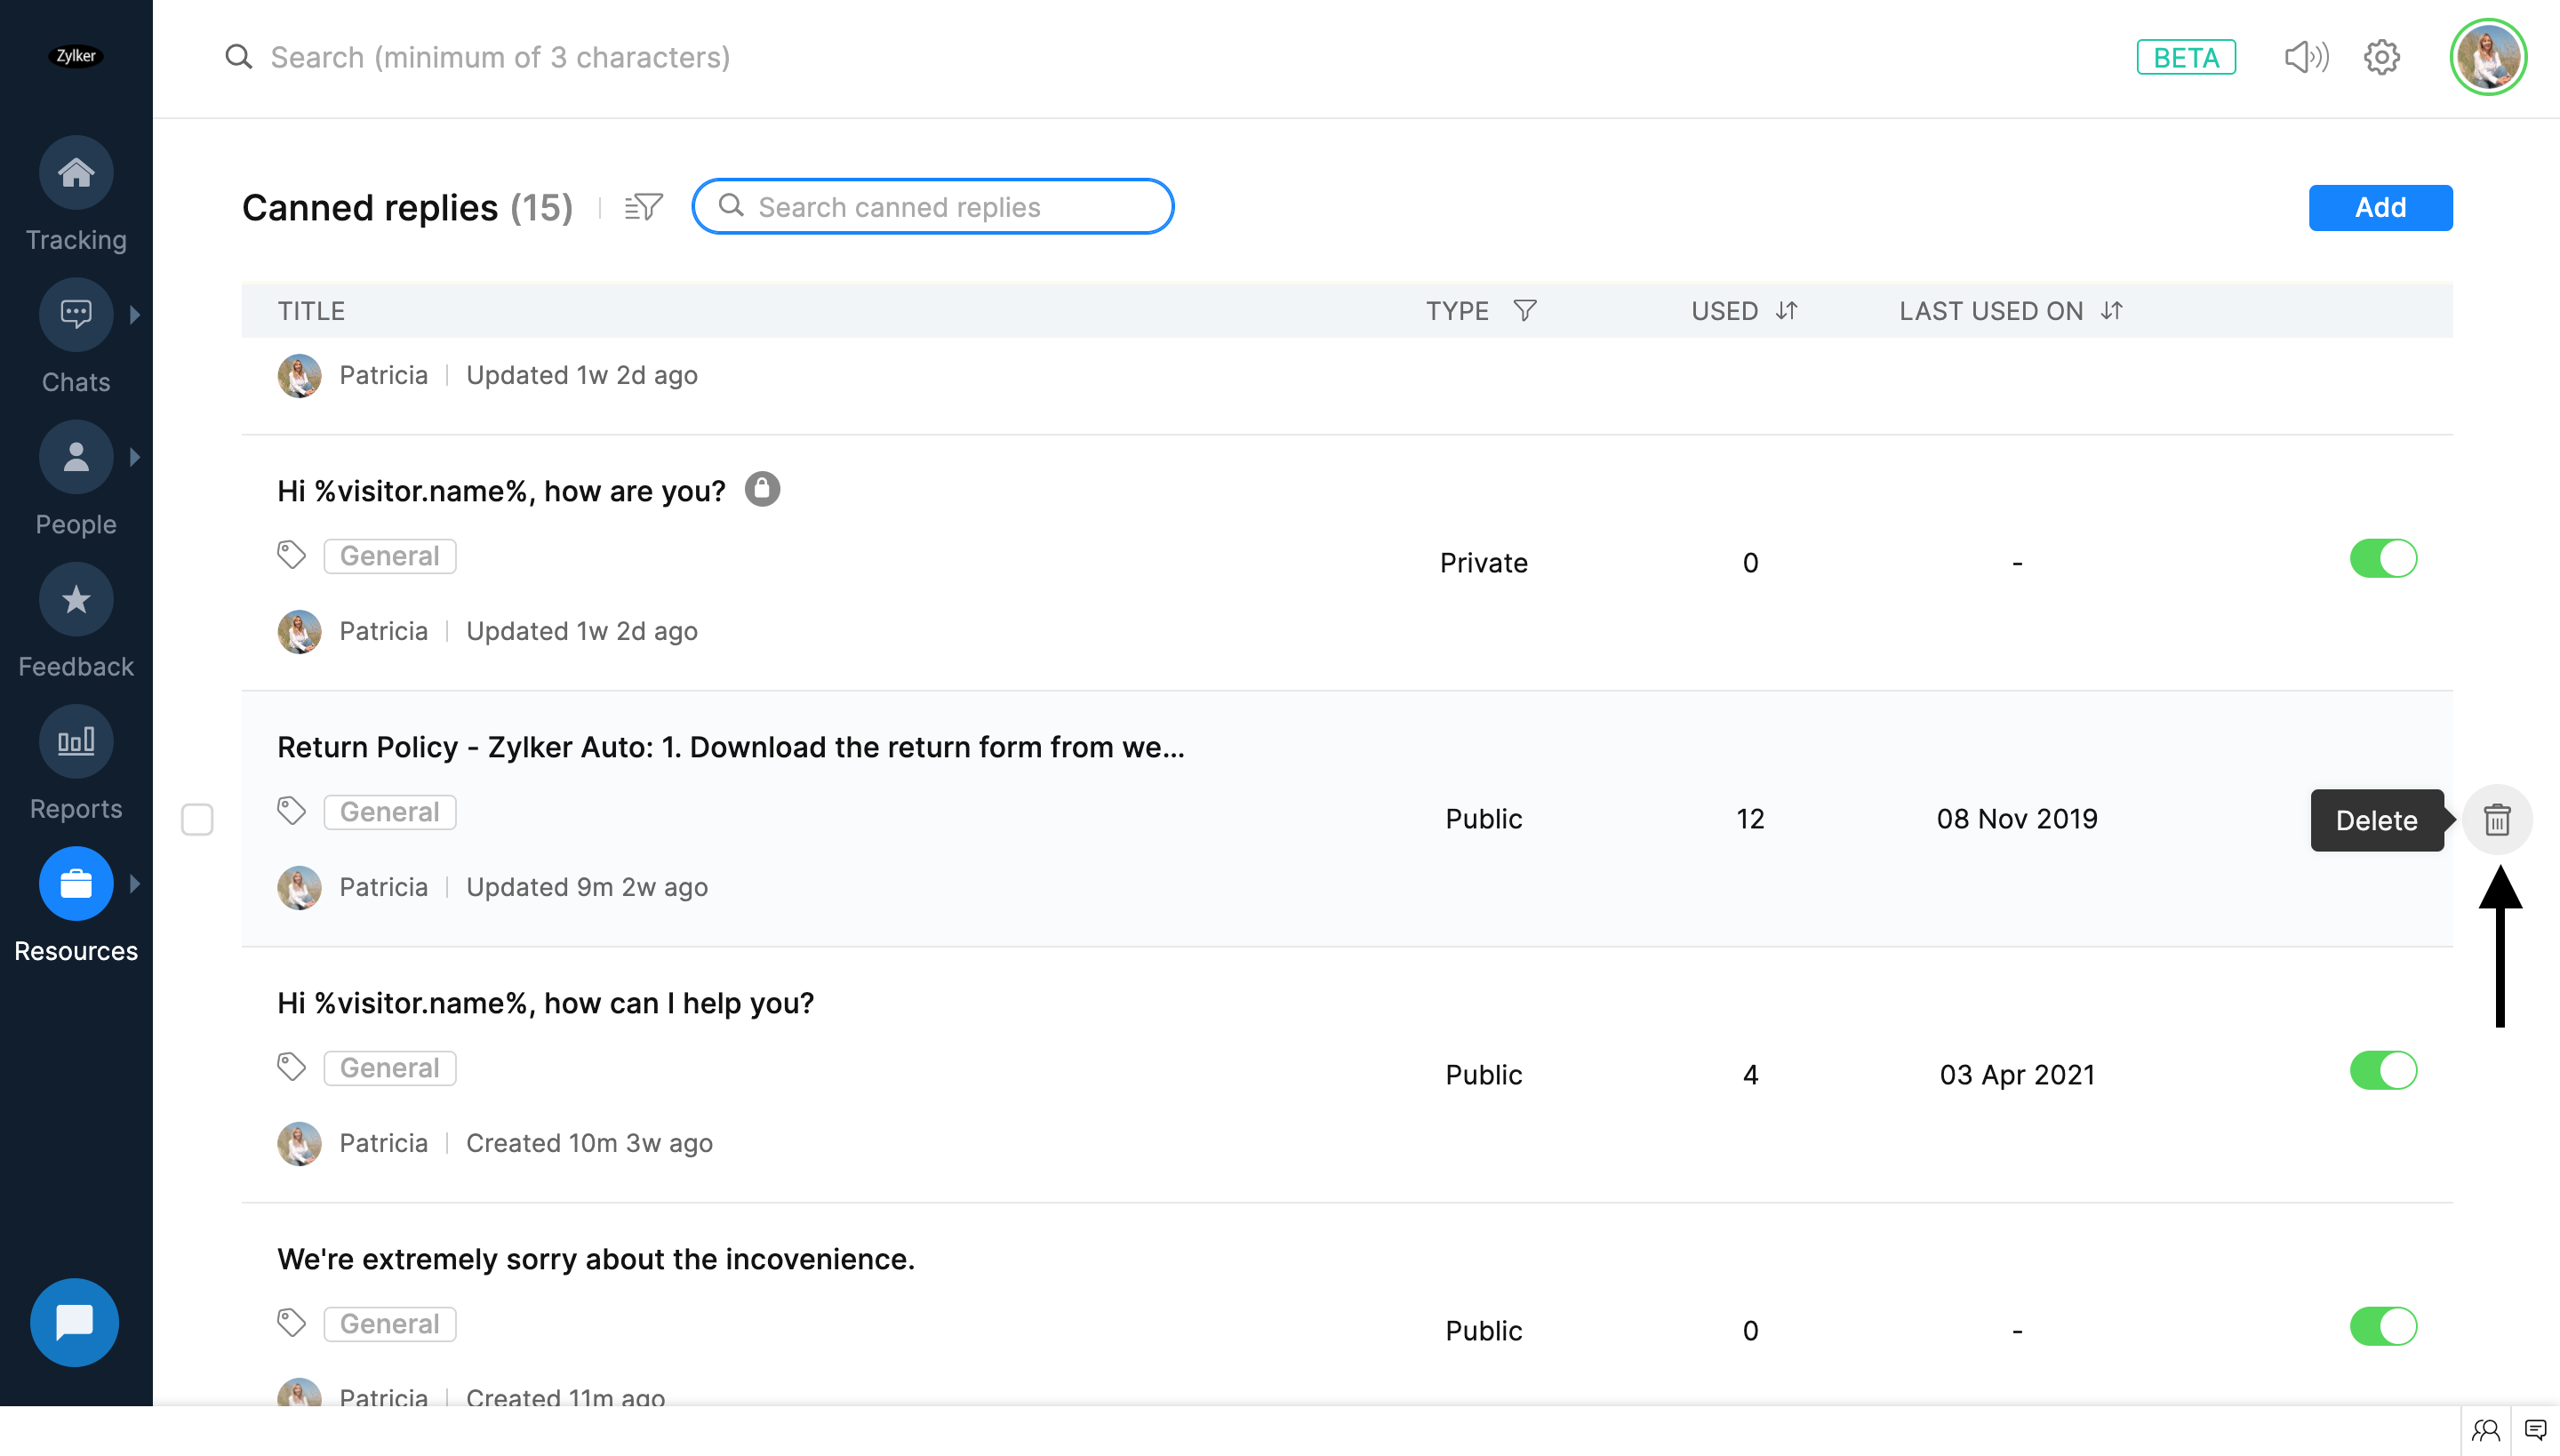
Task: Disable the 'how are you?' reply toggle
Action: click(2382, 559)
